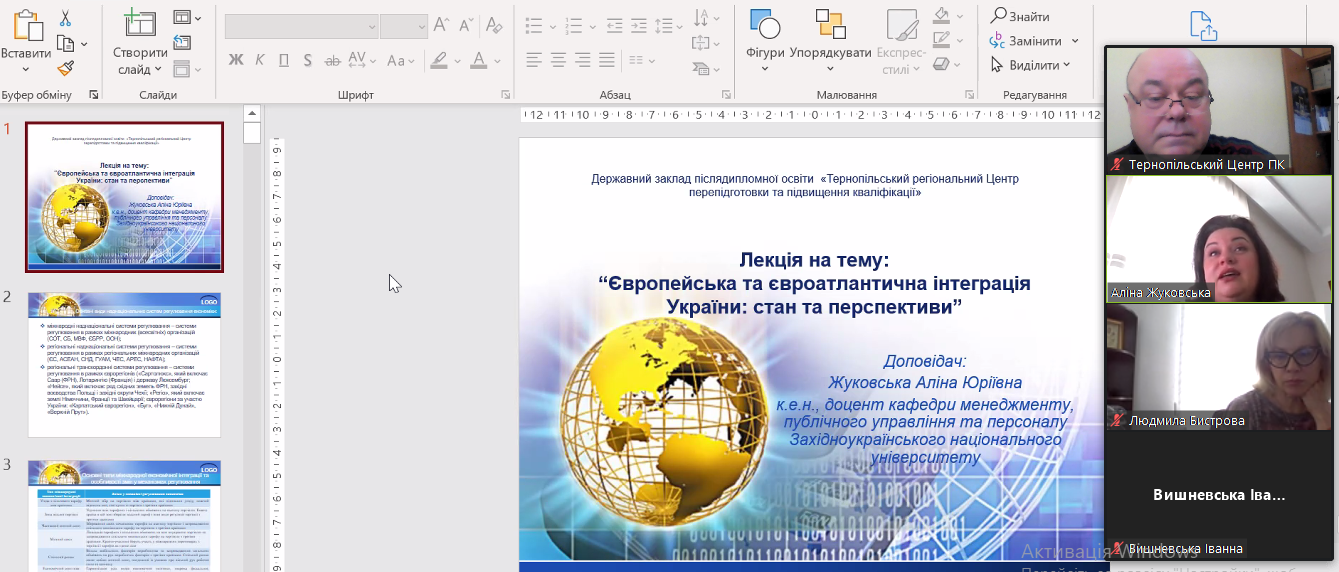Open the Фігури shapes gallery
1339x572 pixels.
tap(765, 42)
